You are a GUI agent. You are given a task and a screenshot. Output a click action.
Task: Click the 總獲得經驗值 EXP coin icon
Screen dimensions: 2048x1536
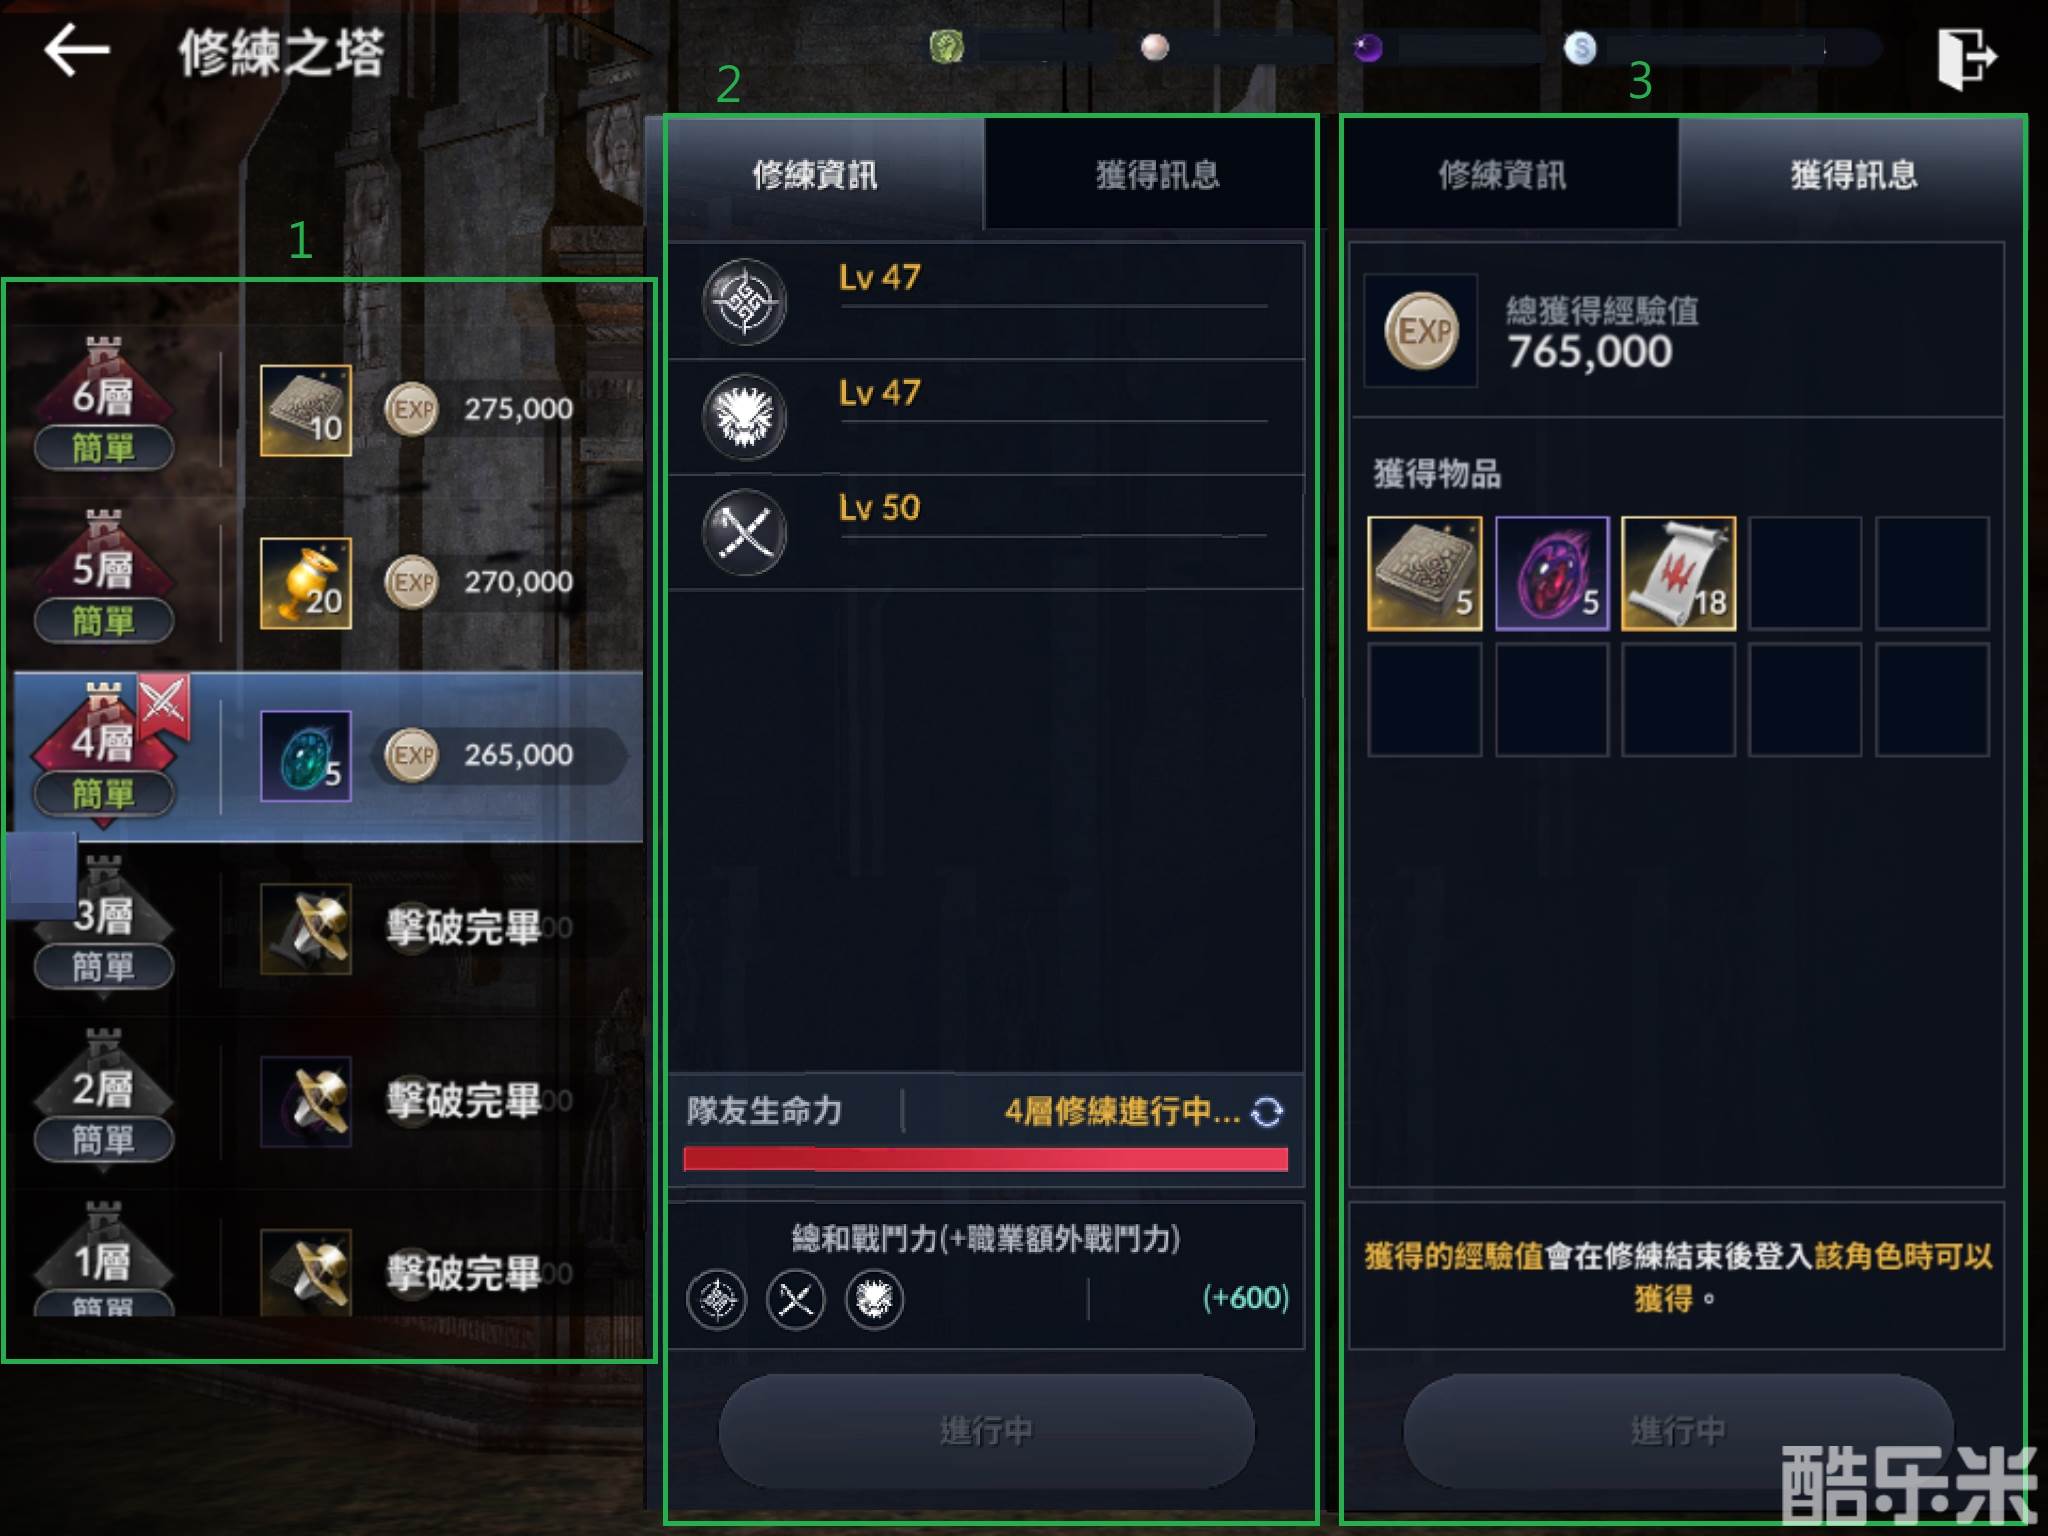click(1422, 331)
